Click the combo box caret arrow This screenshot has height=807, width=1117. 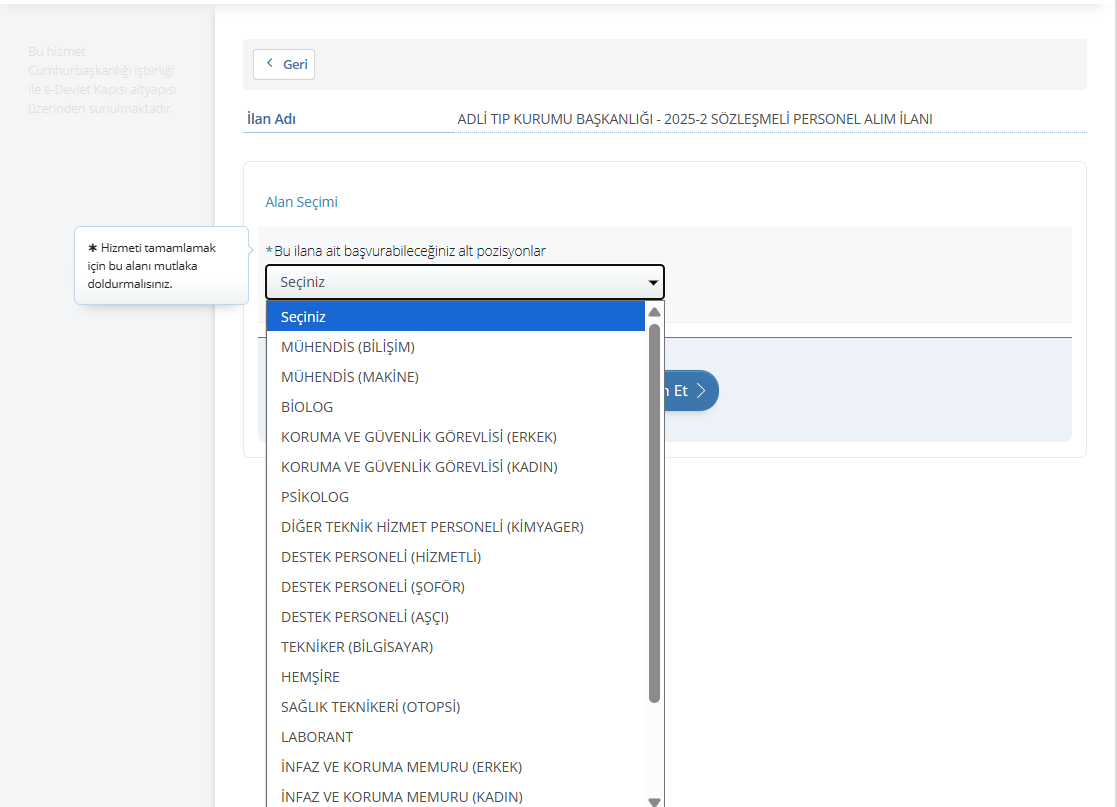653,283
